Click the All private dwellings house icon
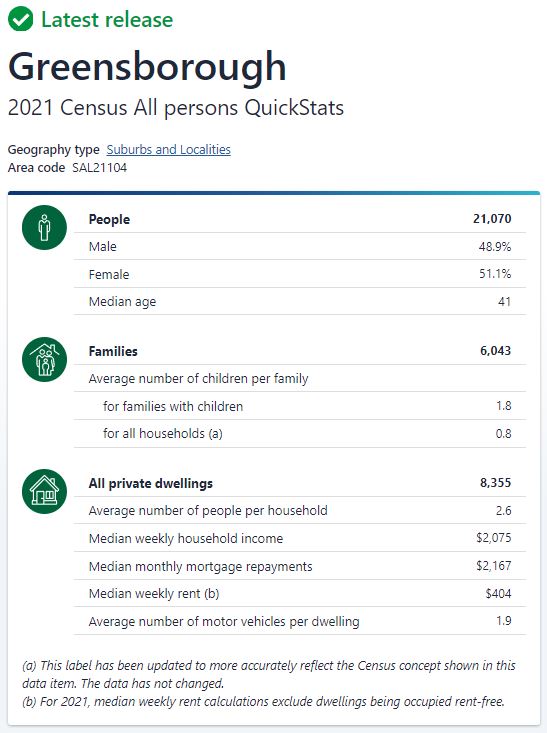Screen dimensions: 547x733 point(44,491)
